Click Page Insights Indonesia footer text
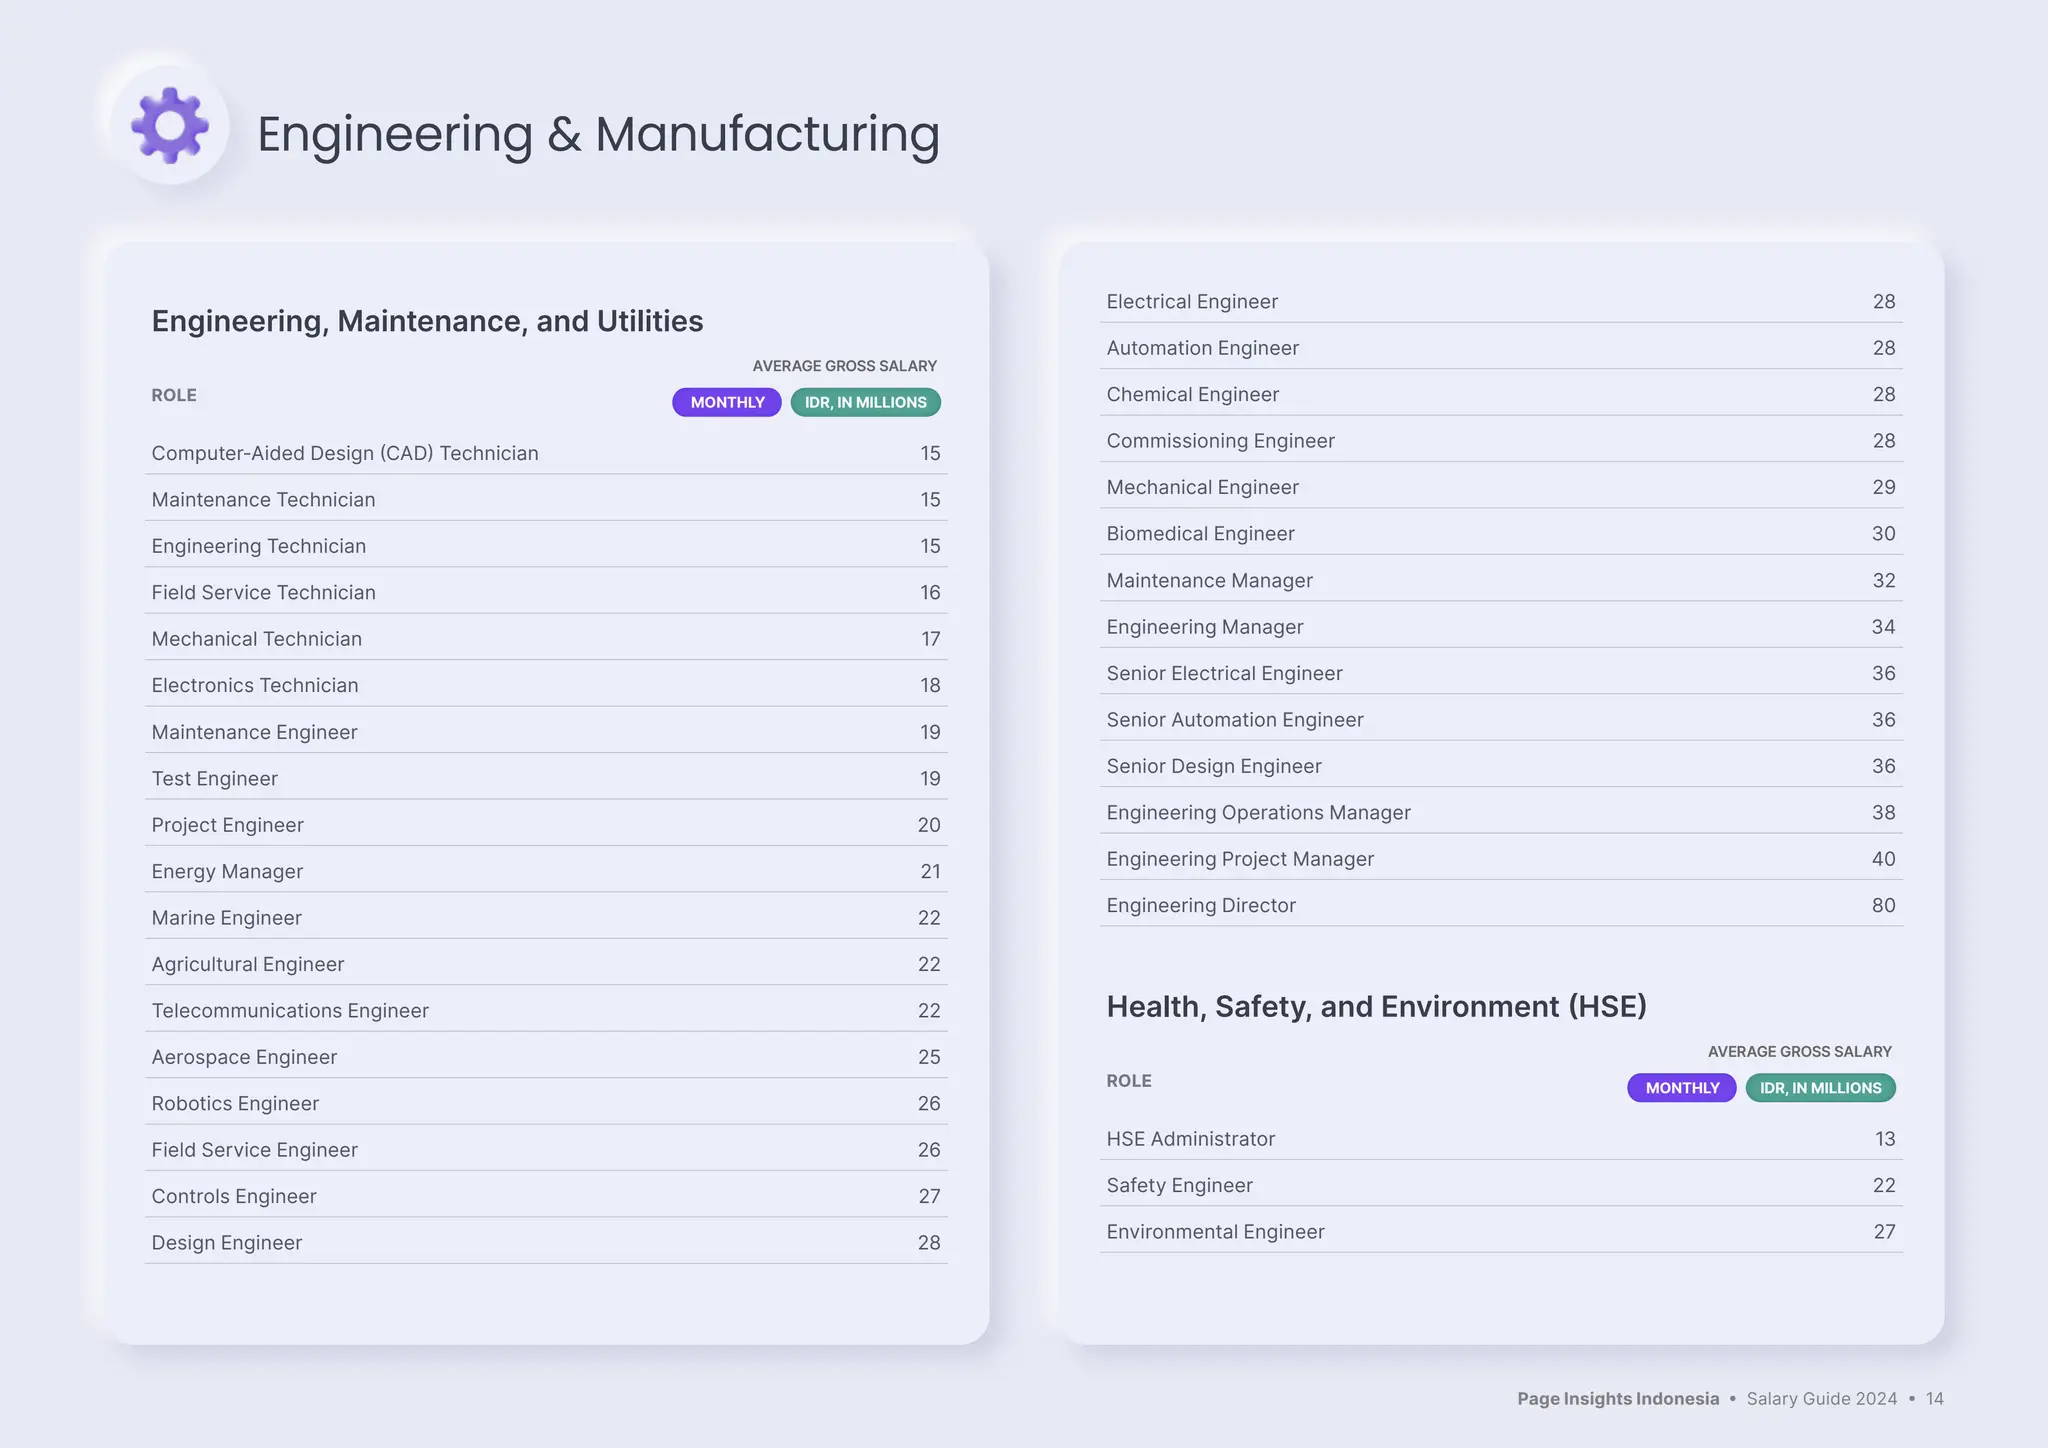2048x1448 pixels. (x=1618, y=1399)
